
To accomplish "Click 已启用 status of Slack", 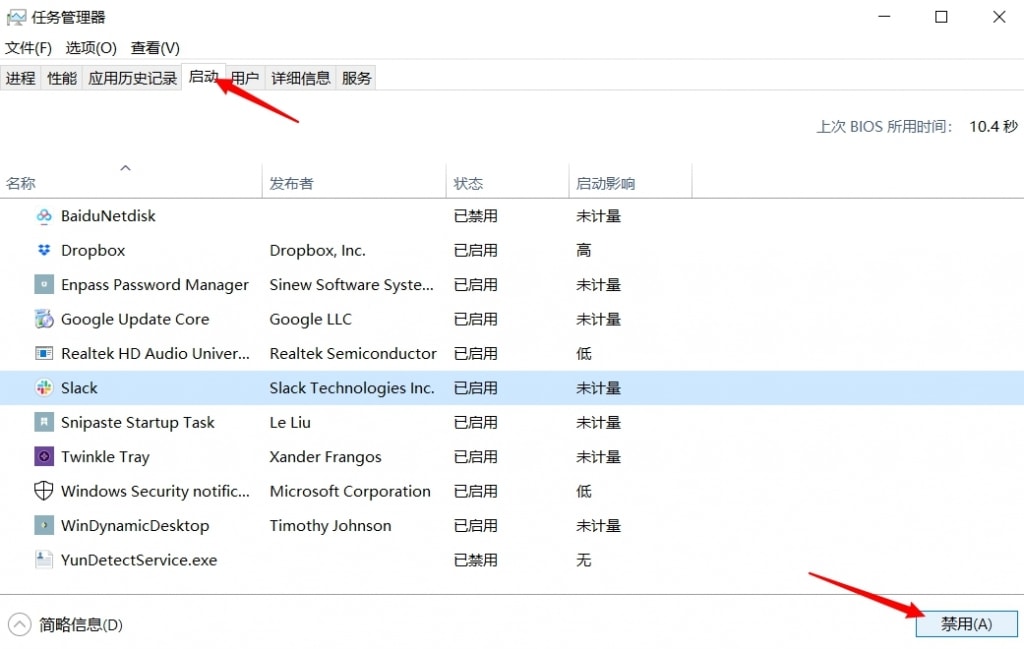I will tap(475, 388).
